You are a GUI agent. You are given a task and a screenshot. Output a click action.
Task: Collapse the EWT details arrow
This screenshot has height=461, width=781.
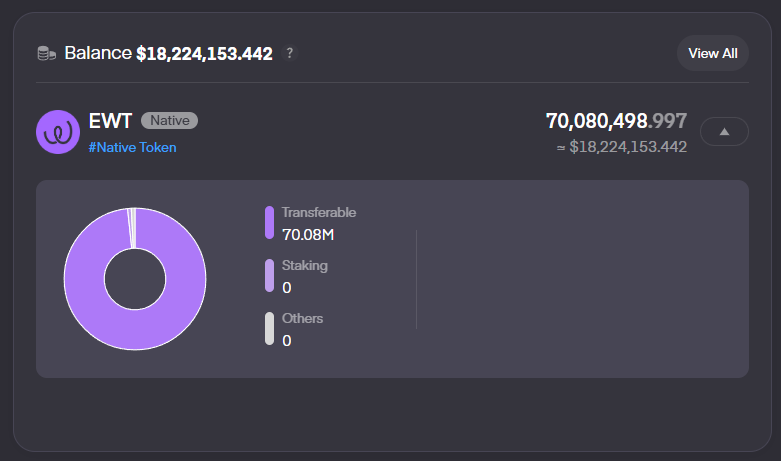coord(724,131)
